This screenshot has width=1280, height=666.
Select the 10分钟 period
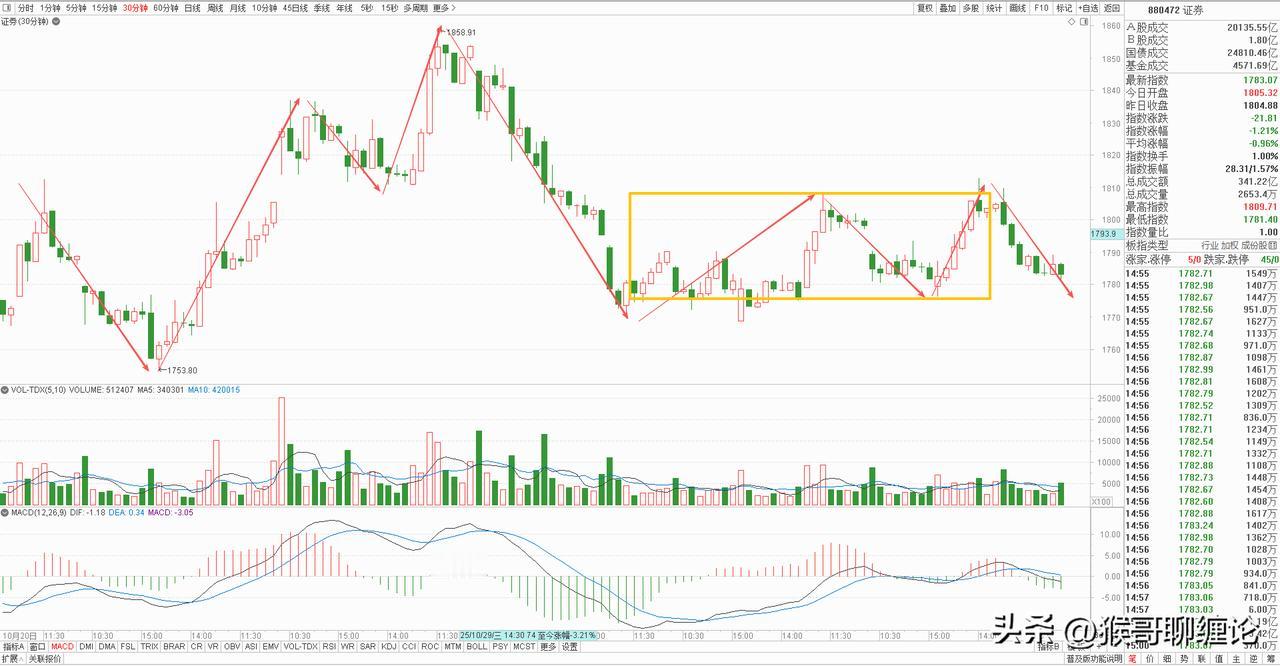coord(264,7)
